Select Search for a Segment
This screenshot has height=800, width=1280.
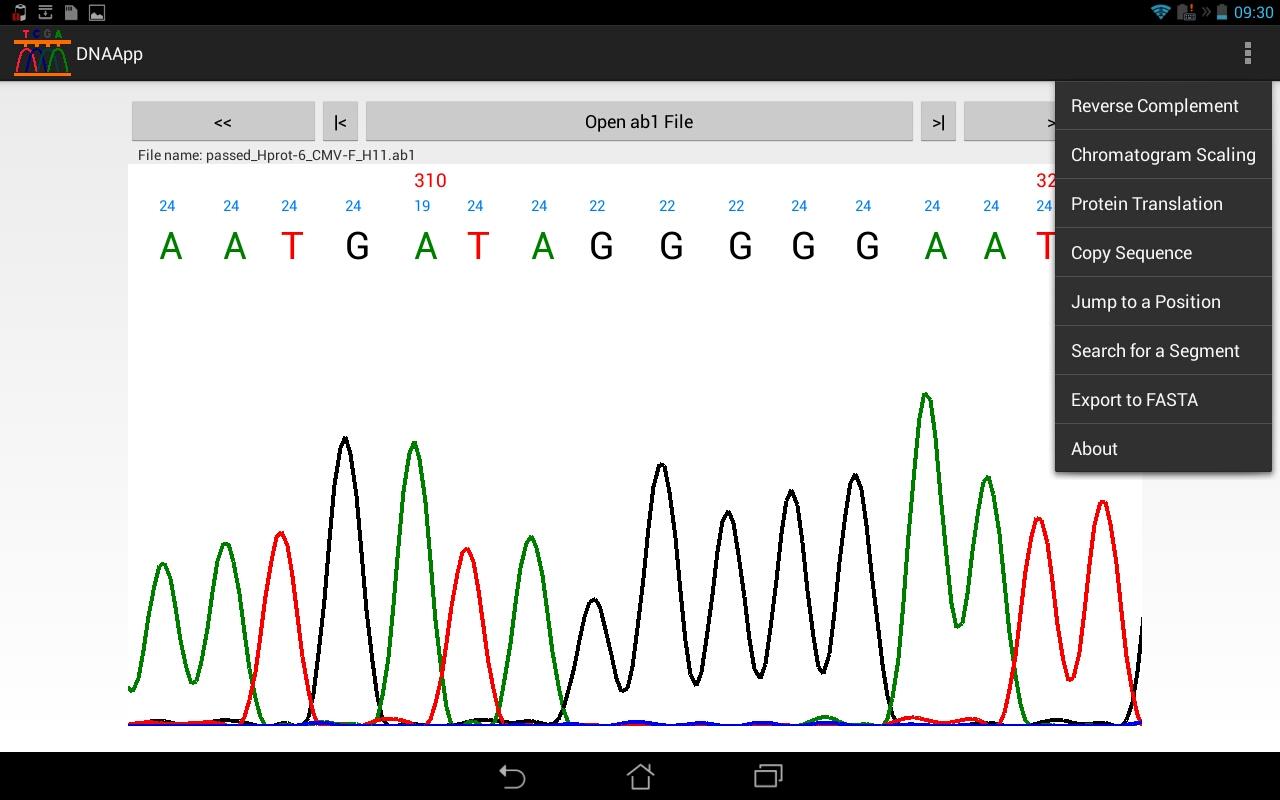1155,350
